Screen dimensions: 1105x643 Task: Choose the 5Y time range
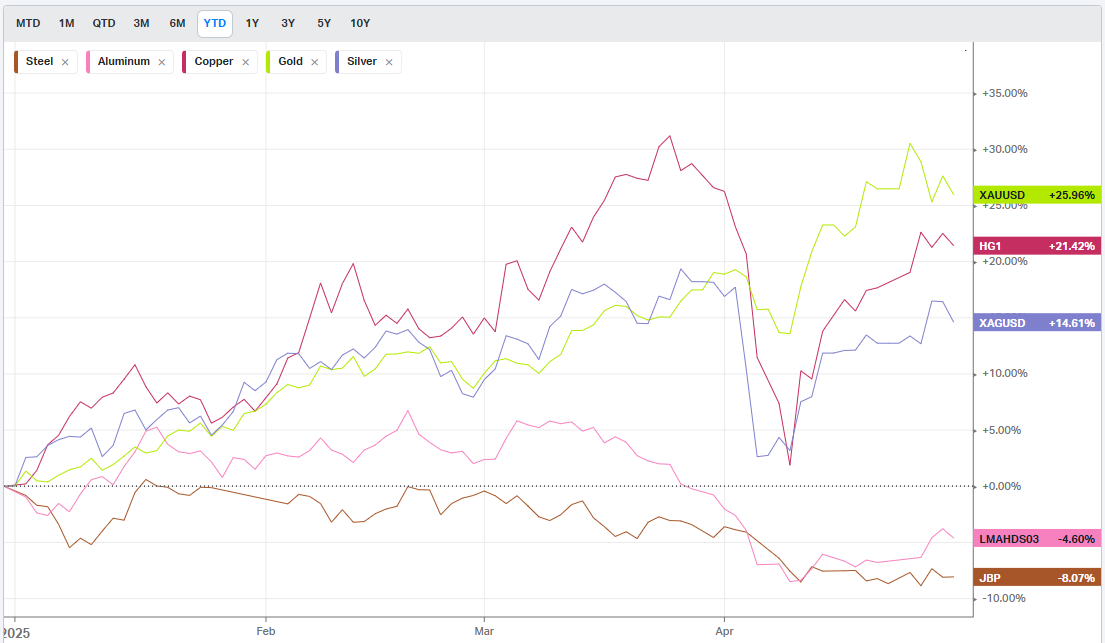(324, 23)
